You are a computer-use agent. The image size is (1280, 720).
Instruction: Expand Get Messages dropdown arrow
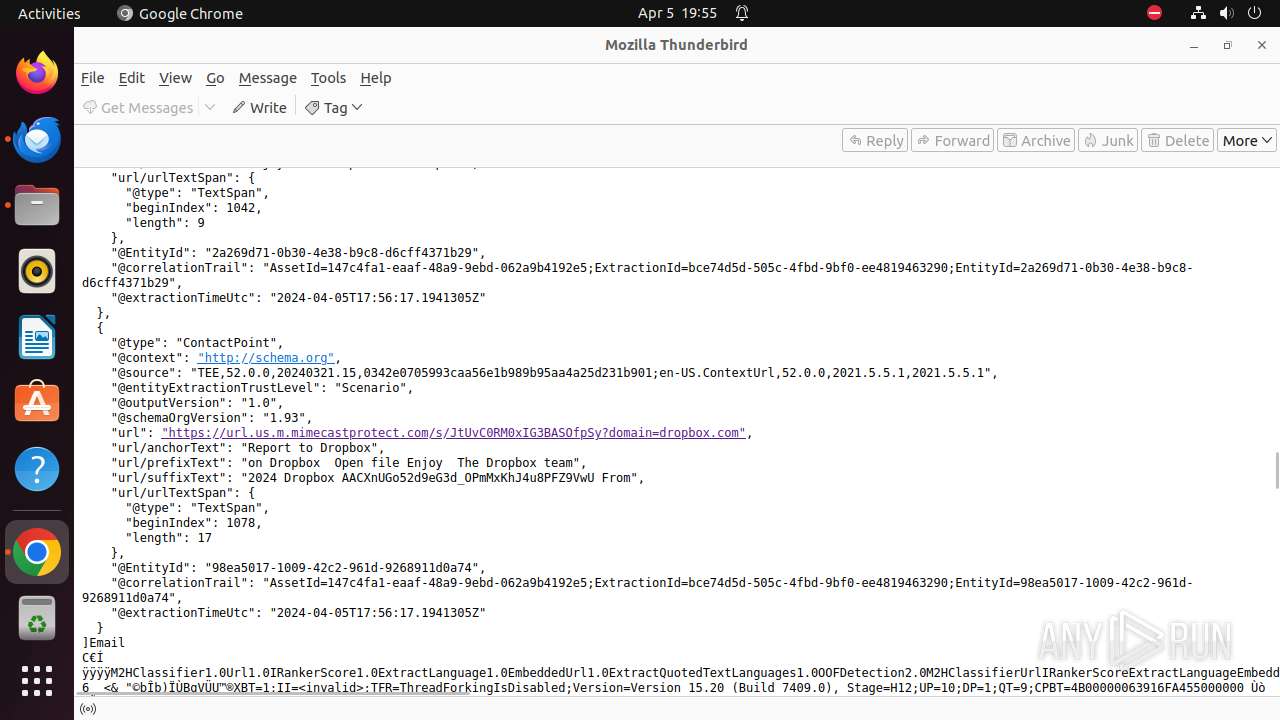(x=210, y=108)
